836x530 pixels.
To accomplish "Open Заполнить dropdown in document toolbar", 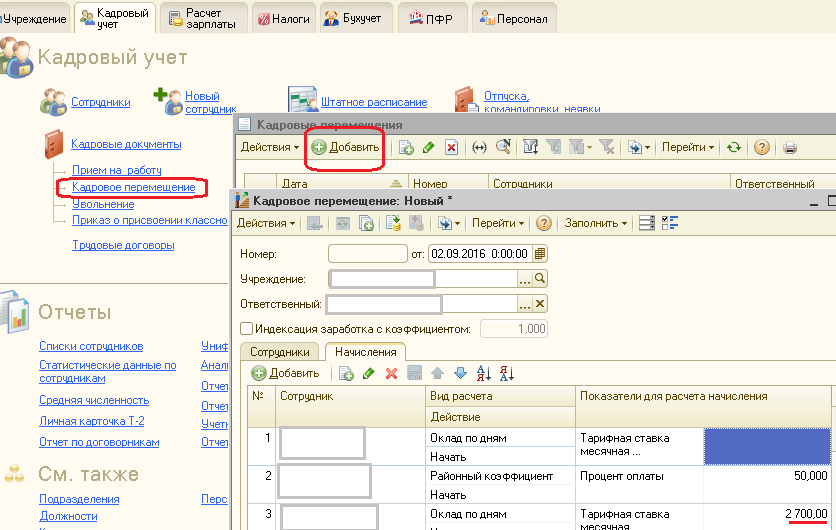I will pos(596,223).
